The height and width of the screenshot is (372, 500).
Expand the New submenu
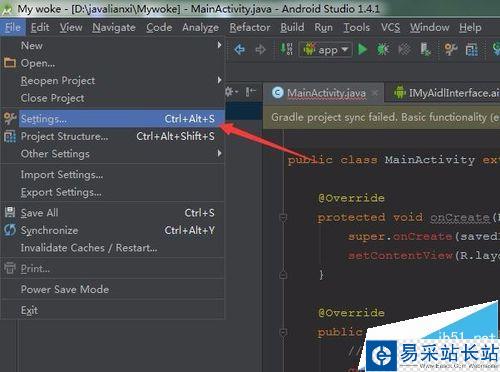113,45
